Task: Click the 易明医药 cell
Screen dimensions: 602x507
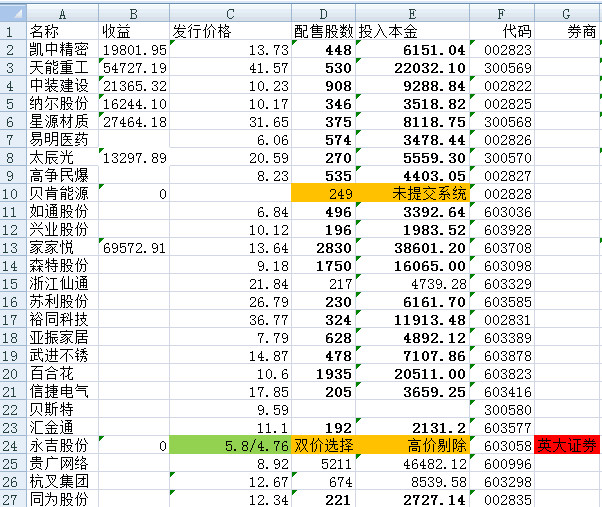Action: tap(63, 140)
